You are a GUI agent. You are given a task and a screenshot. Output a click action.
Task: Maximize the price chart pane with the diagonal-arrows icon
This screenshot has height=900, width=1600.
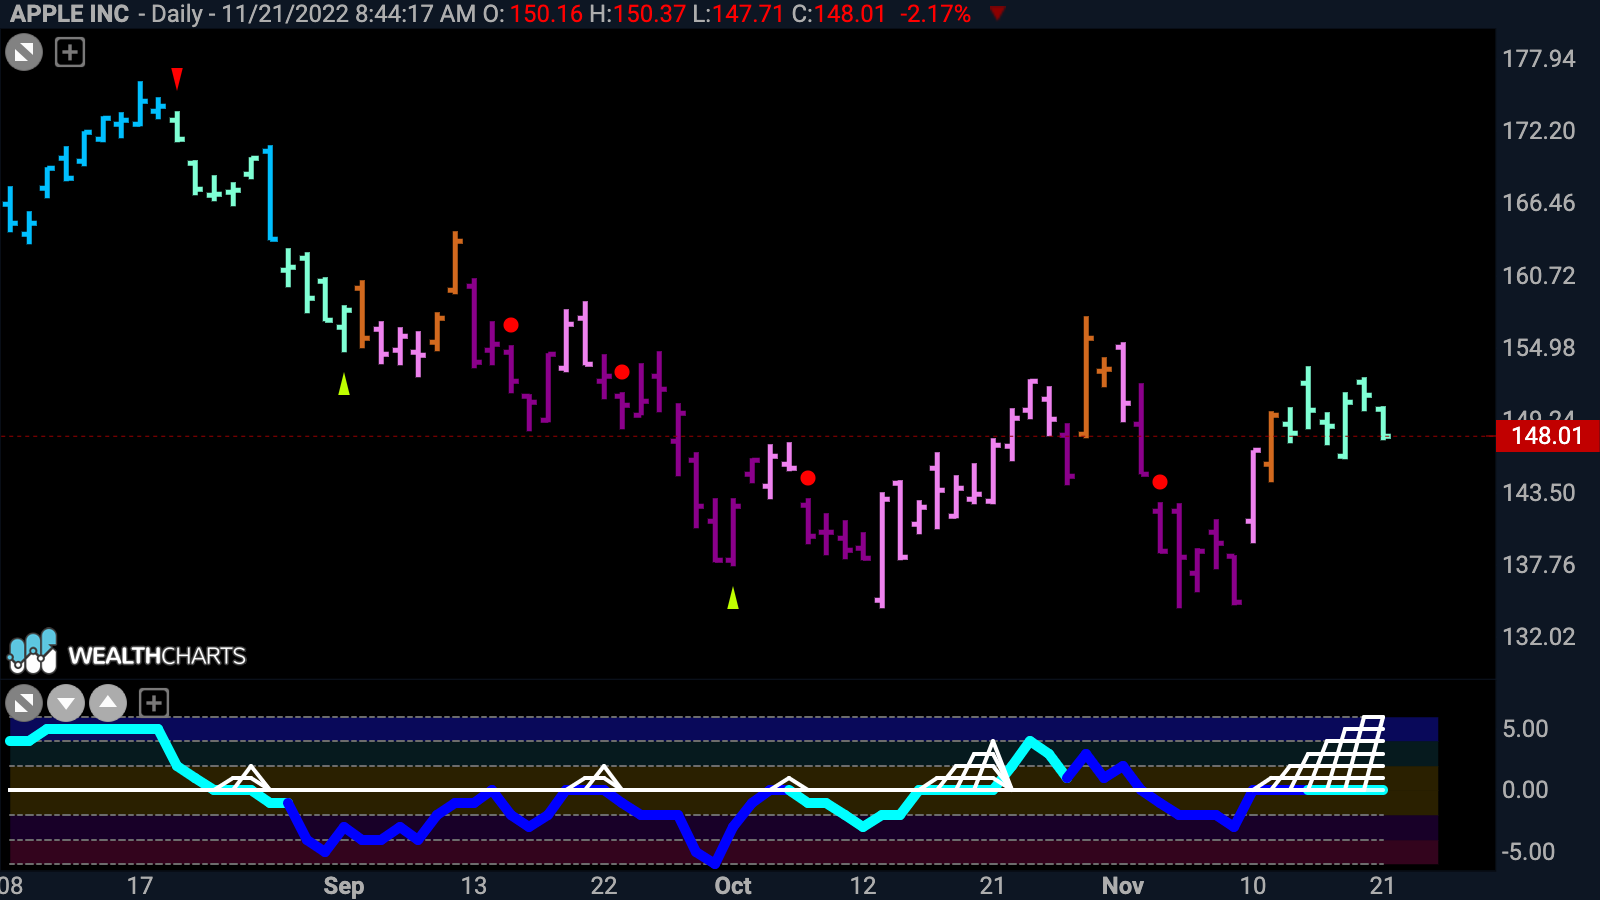(x=24, y=52)
